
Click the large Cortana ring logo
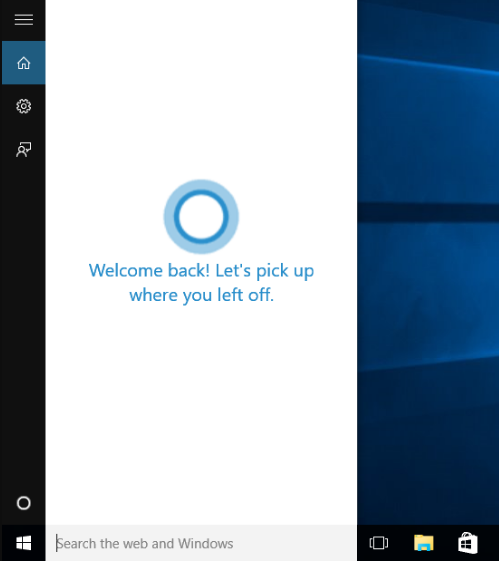coord(201,217)
